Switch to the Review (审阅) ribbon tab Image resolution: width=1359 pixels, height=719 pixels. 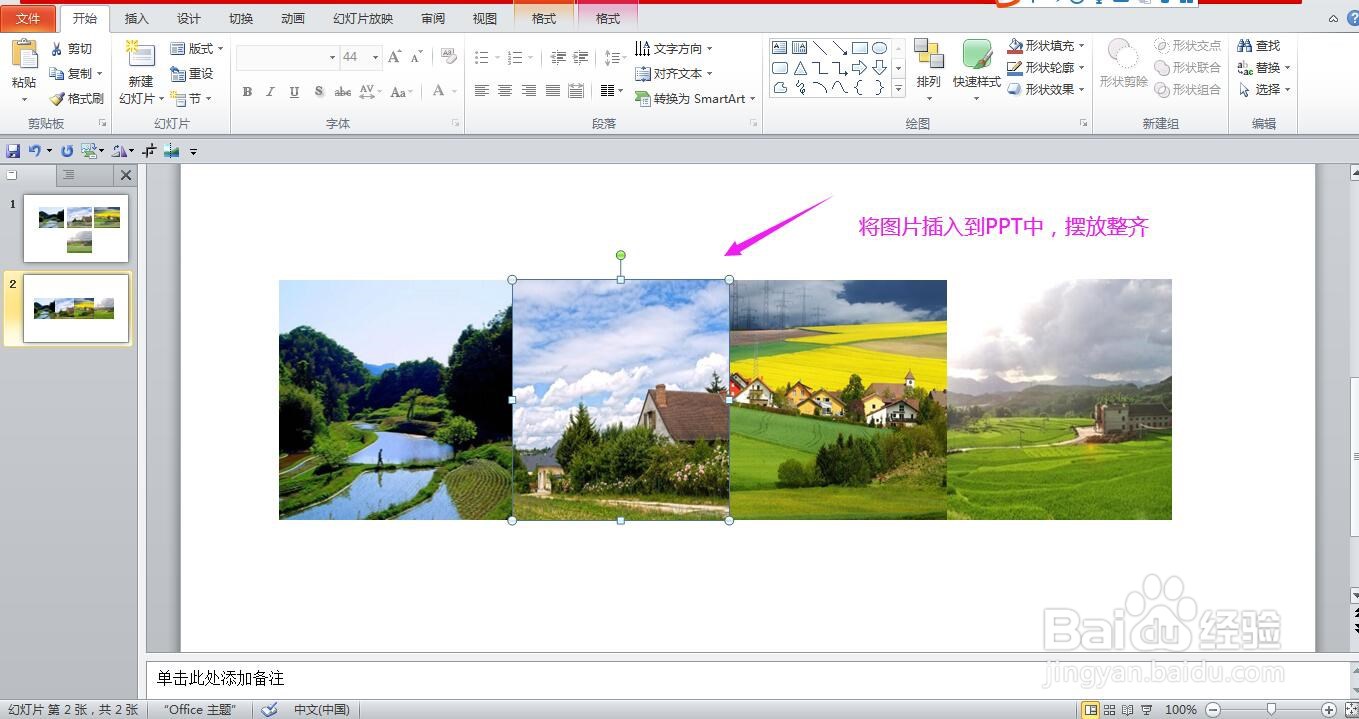tap(433, 19)
